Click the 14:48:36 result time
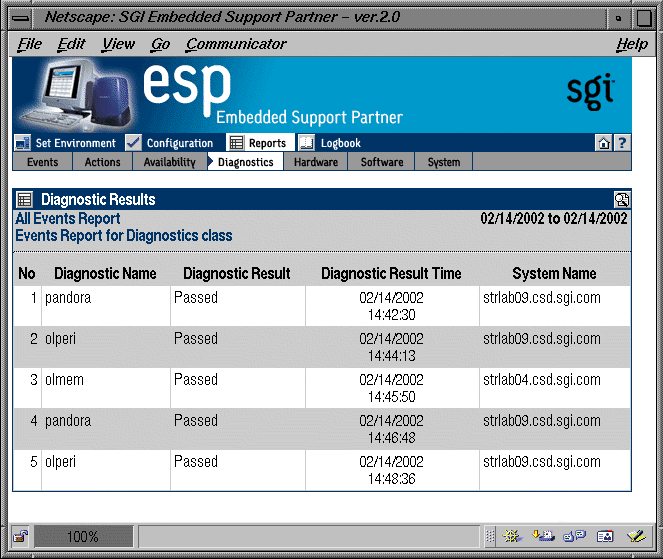This screenshot has width=663, height=559. click(x=392, y=479)
